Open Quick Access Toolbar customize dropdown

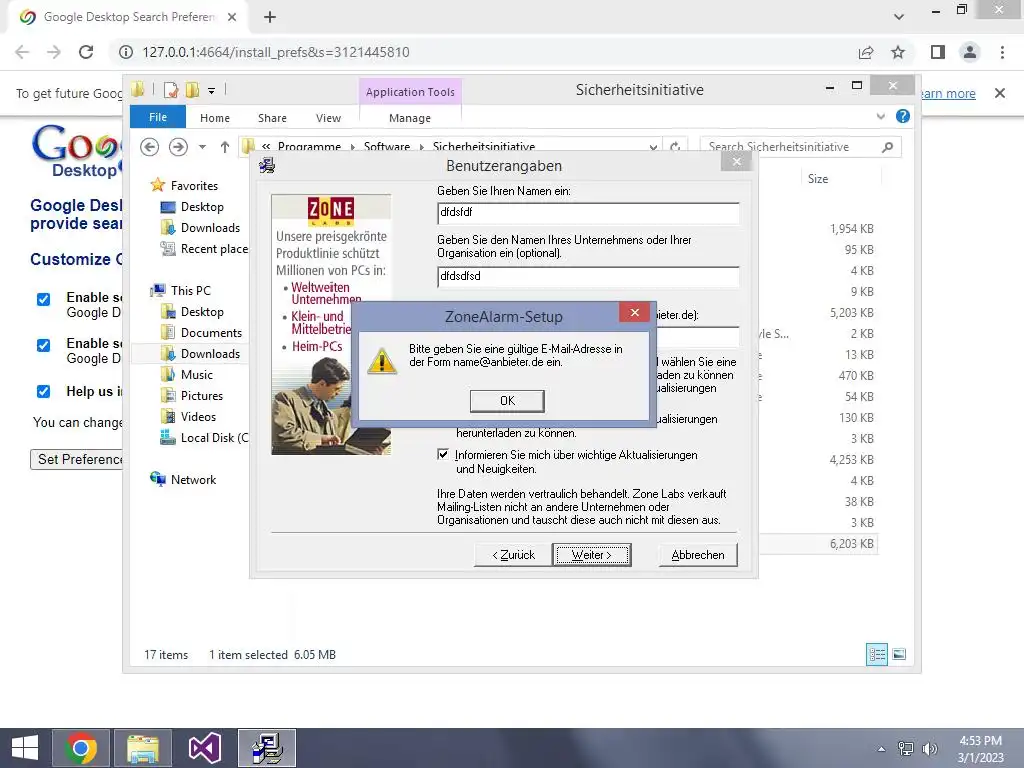point(212,91)
